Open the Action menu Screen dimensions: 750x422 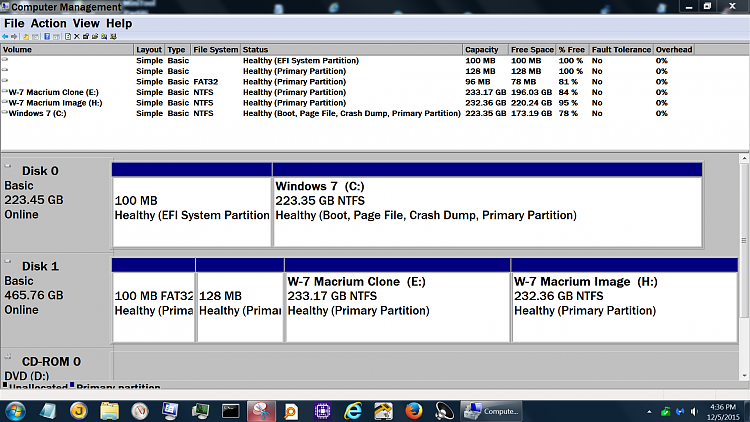click(48, 23)
